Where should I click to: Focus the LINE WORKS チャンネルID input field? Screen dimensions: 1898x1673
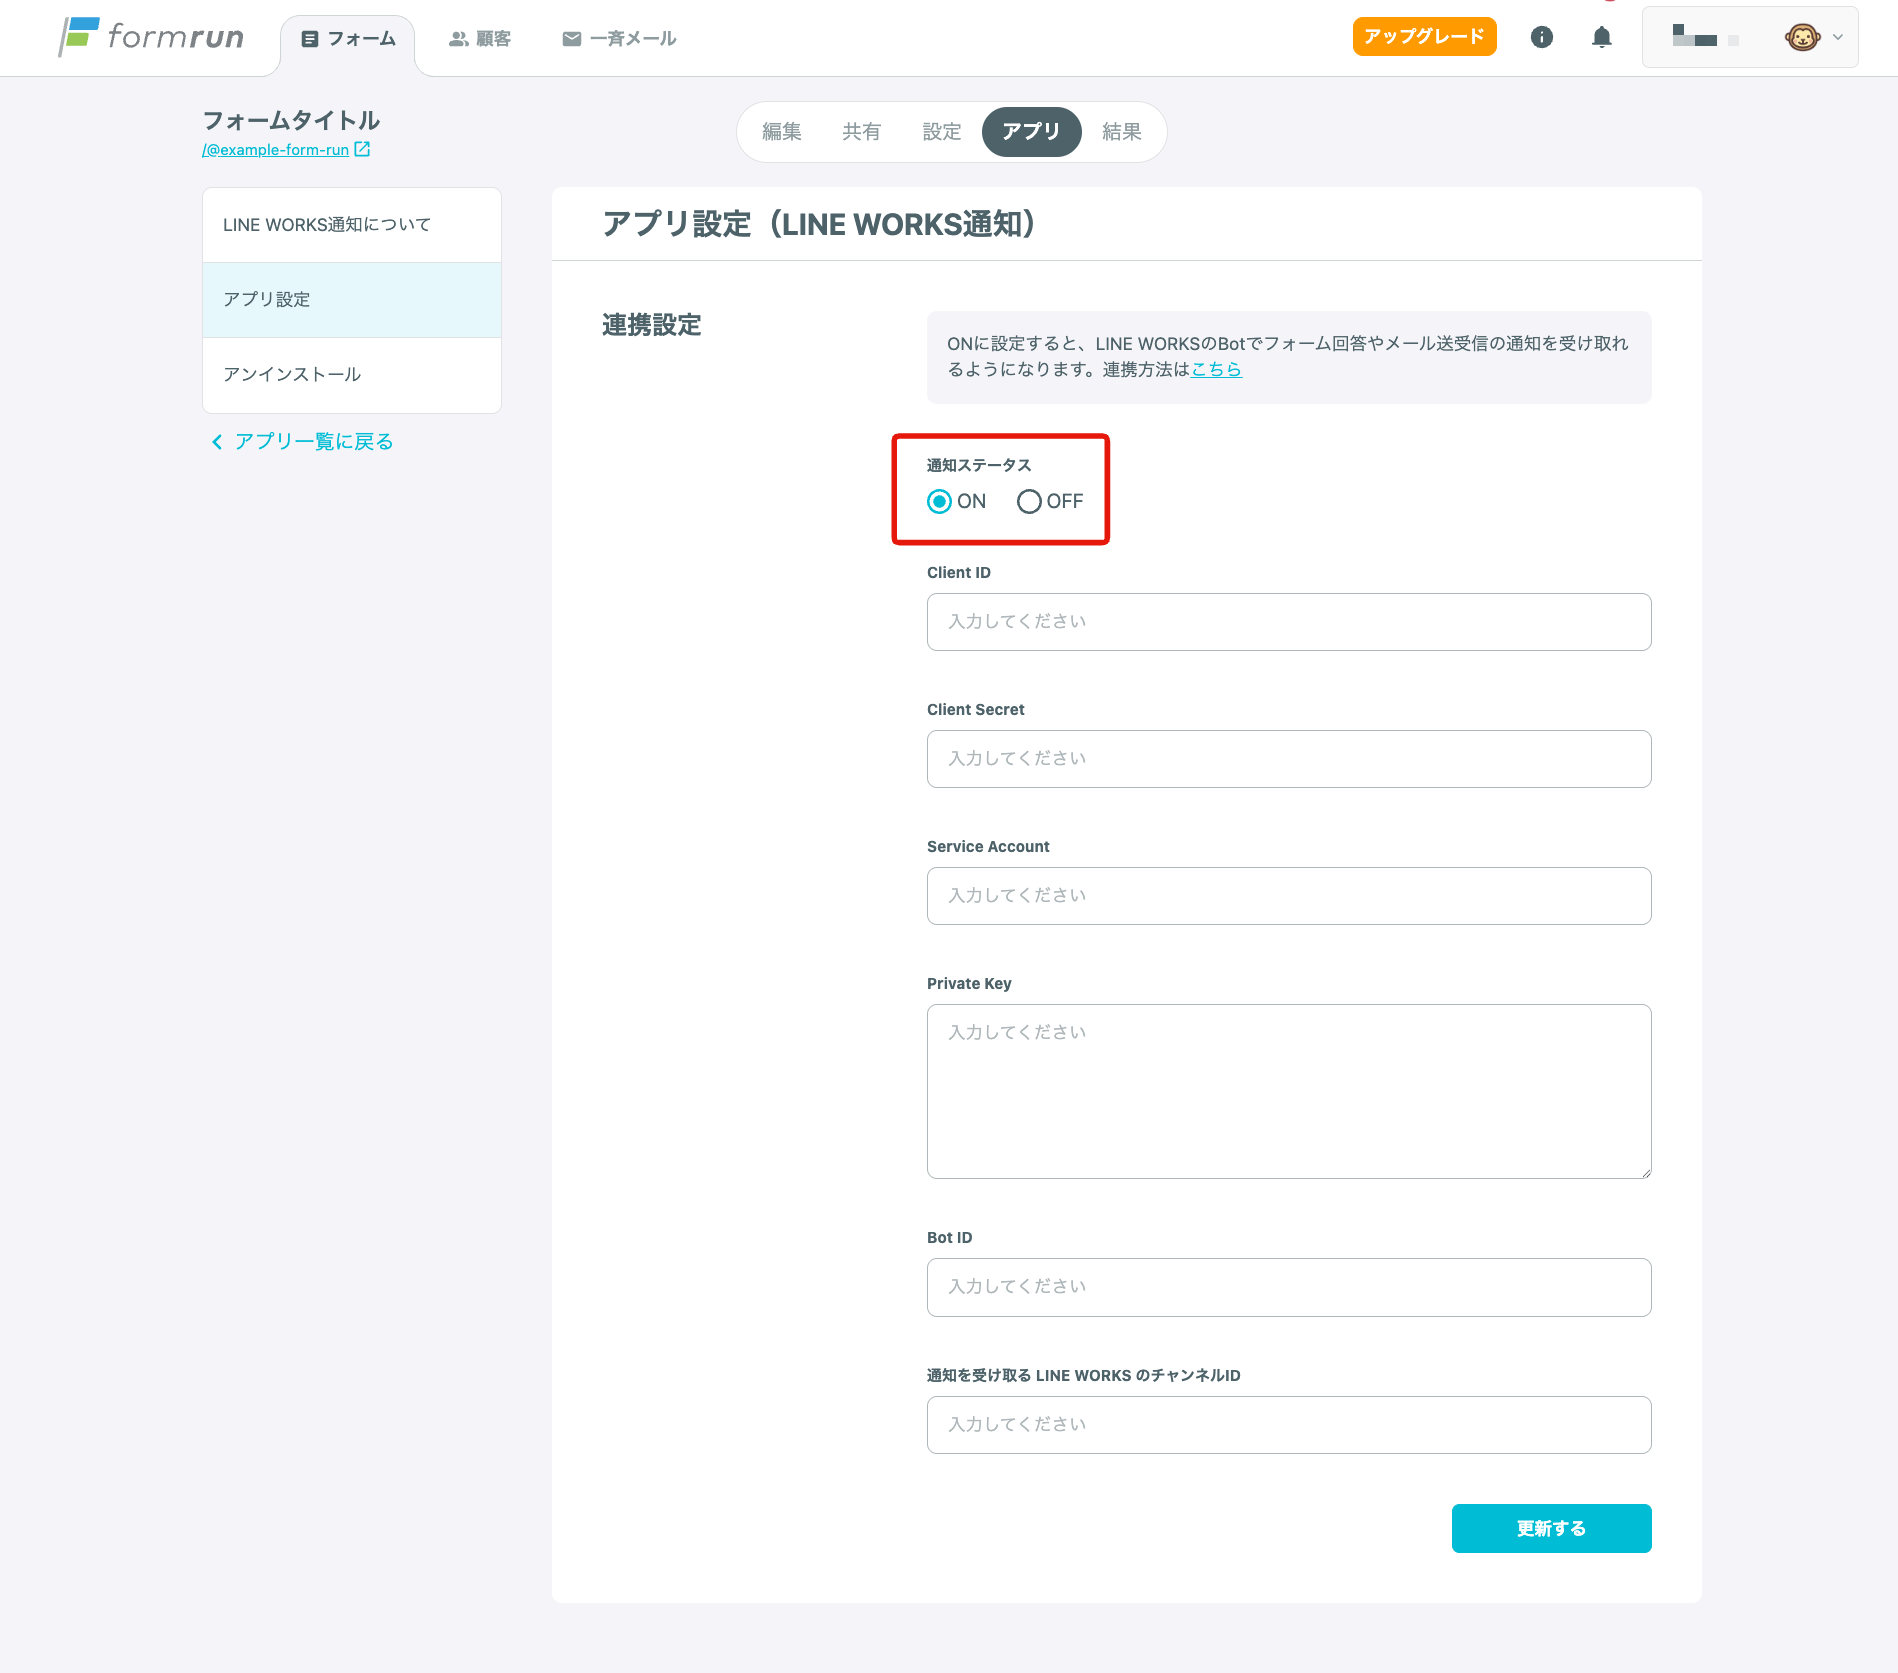point(1289,1425)
